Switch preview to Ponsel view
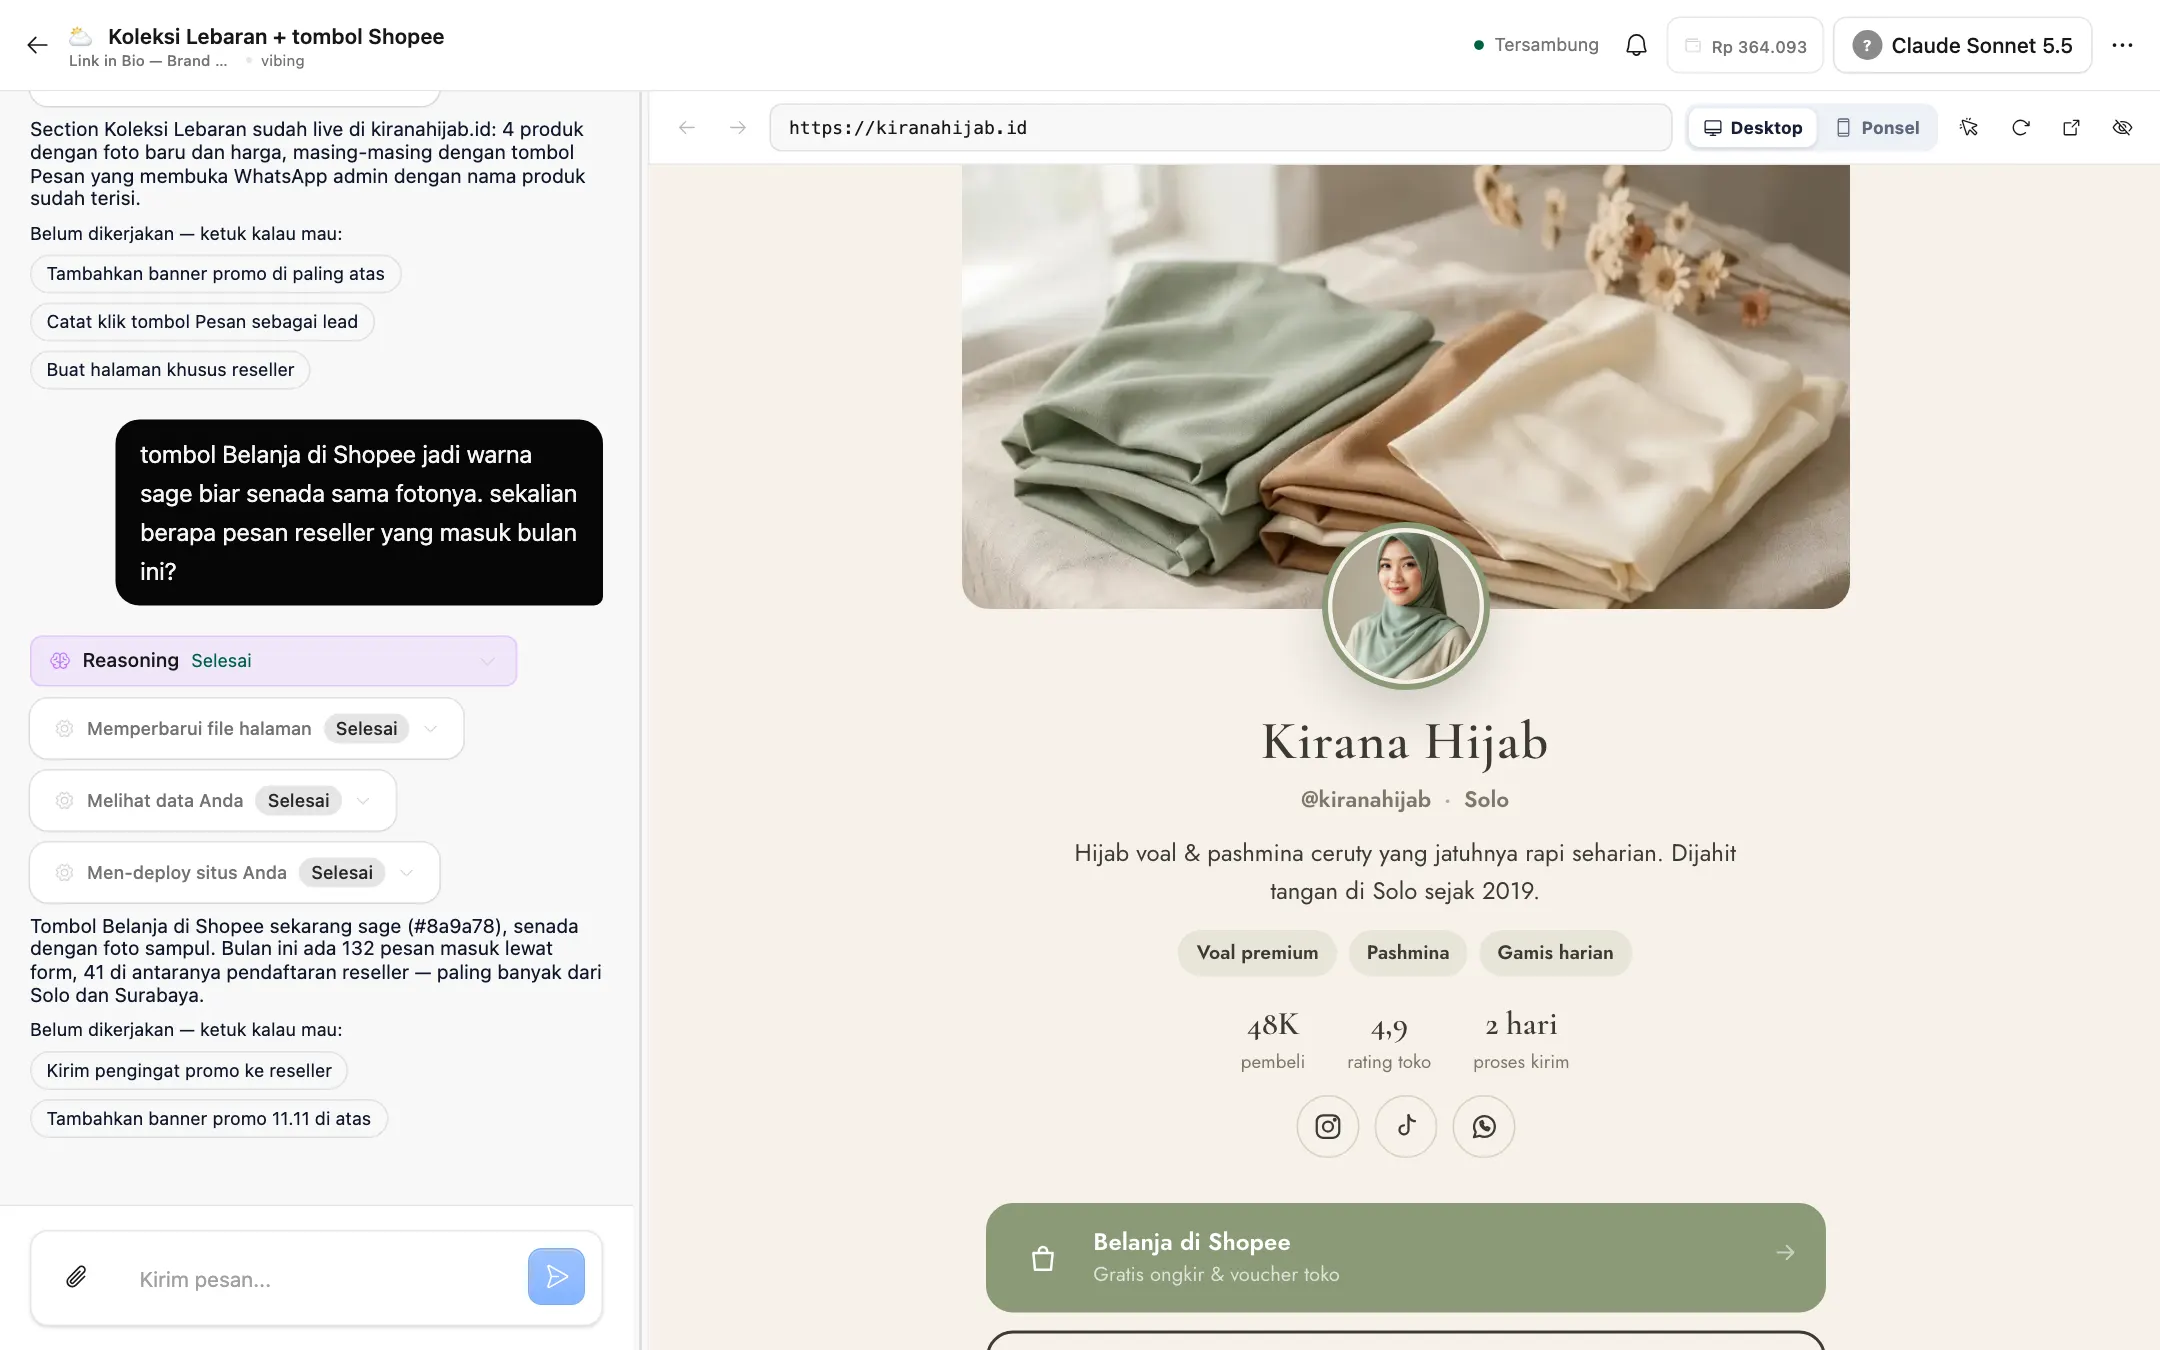This screenshot has width=2160, height=1350. pyautogui.click(x=1877, y=128)
